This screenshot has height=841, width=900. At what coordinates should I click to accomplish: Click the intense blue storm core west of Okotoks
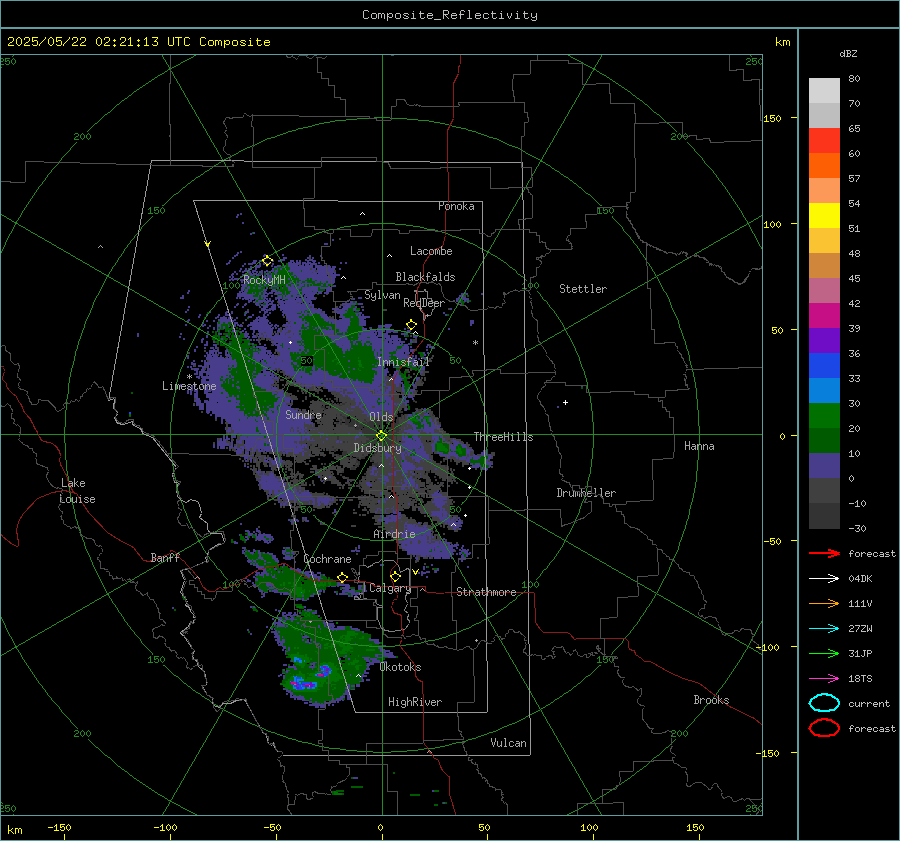click(304, 683)
